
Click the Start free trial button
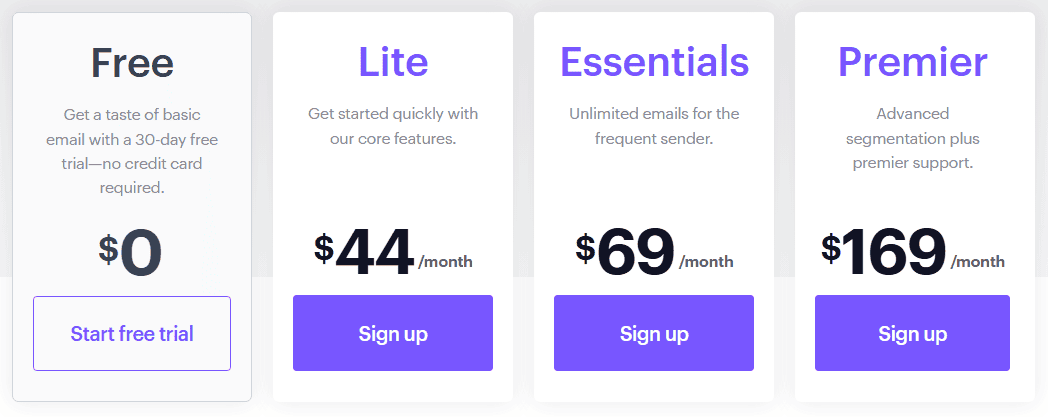click(132, 333)
